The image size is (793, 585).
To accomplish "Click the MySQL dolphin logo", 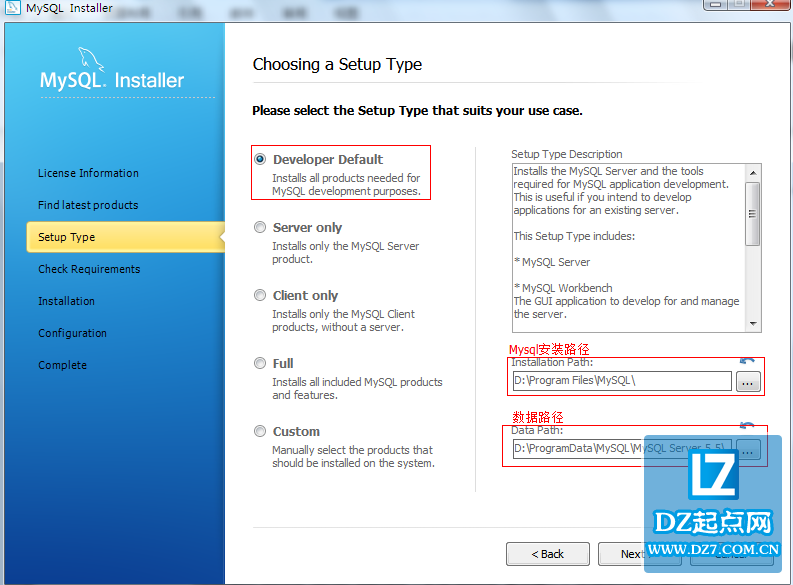I will pyautogui.click(x=92, y=60).
